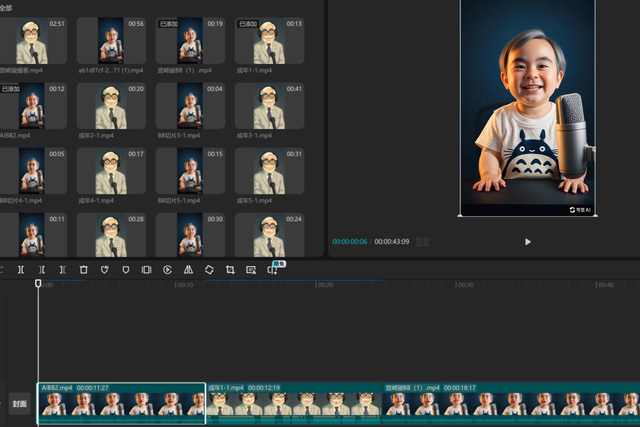Click the delete (trash) icon in timeline toolbar
The width and height of the screenshot is (640, 427).
point(83,270)
